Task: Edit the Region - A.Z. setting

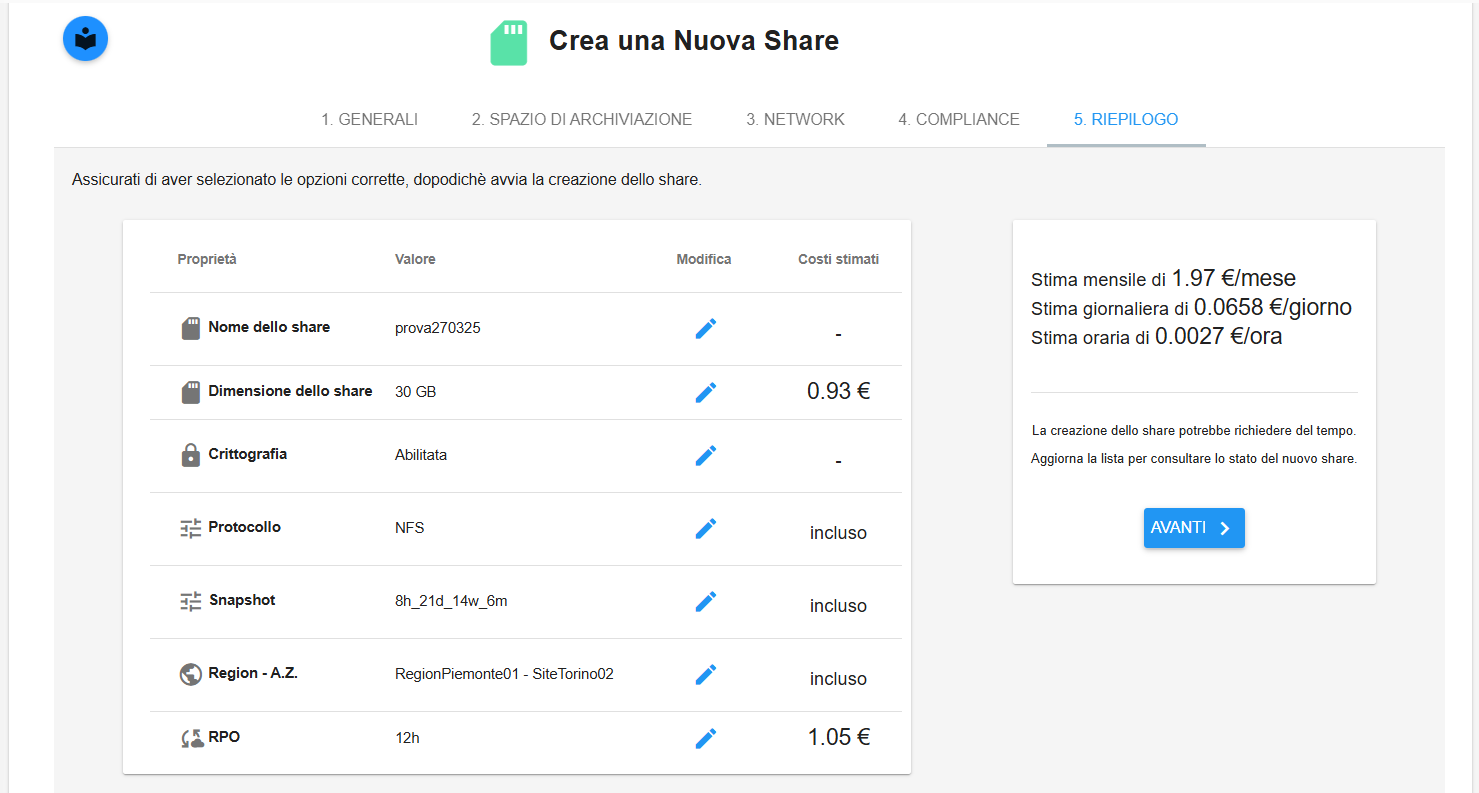Action: (706, 674)
